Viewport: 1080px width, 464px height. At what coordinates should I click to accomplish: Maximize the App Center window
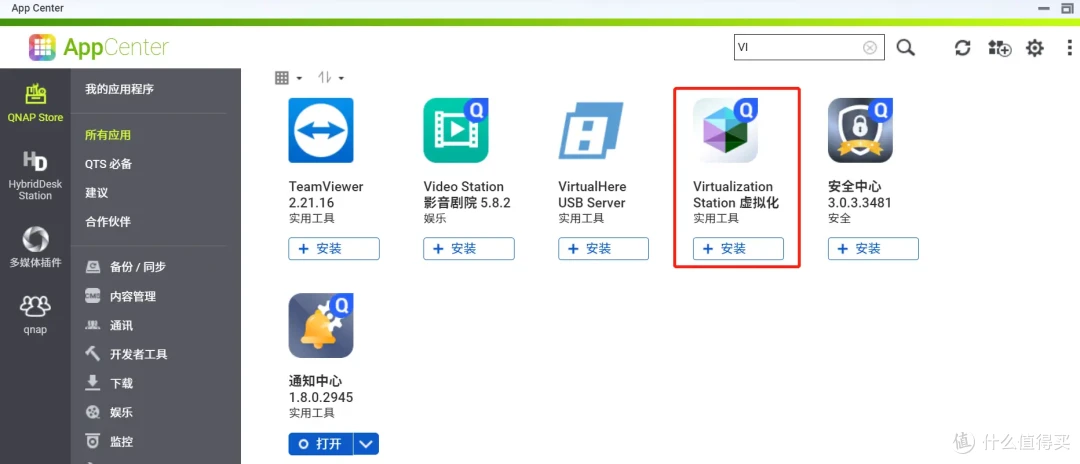(x=1068, y=8)
